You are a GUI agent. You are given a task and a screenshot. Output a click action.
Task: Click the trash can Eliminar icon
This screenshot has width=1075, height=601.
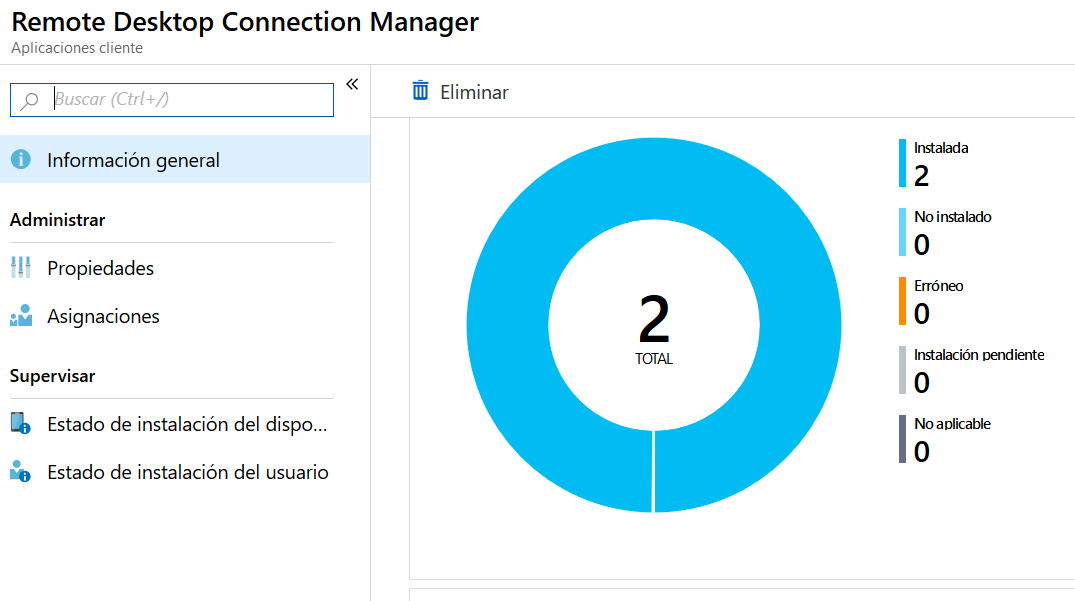point(420,90)
